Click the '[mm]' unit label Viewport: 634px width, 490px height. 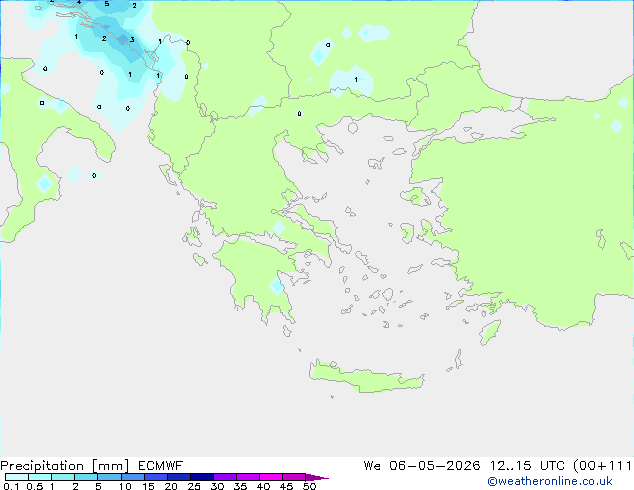pyautogui.click(x=111, y=466)
